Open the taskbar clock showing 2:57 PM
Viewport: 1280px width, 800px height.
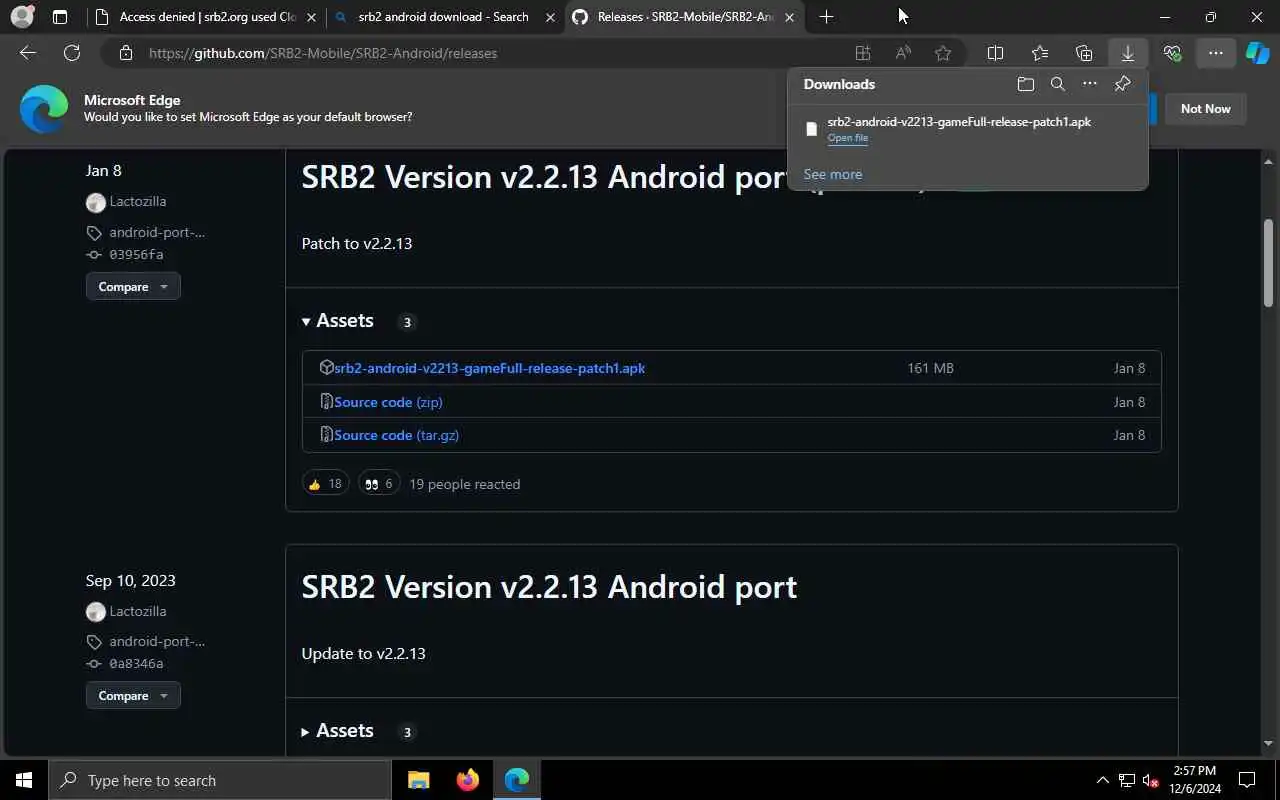click(x=1193, y=780)
